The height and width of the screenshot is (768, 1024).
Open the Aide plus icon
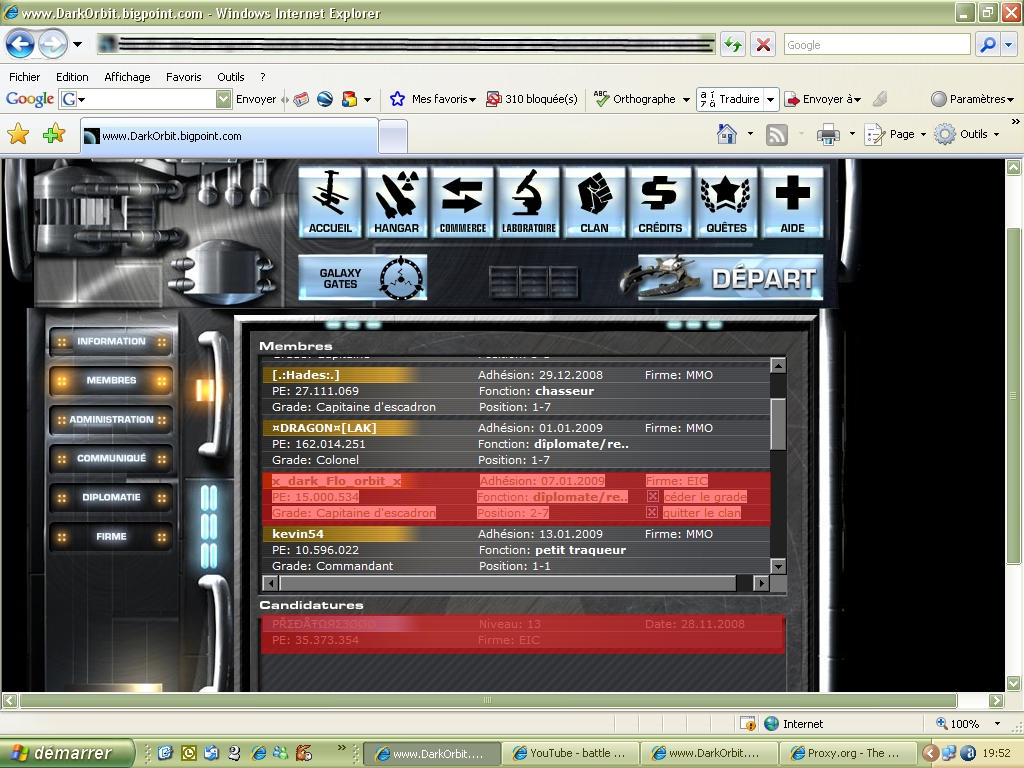point(792,201)
